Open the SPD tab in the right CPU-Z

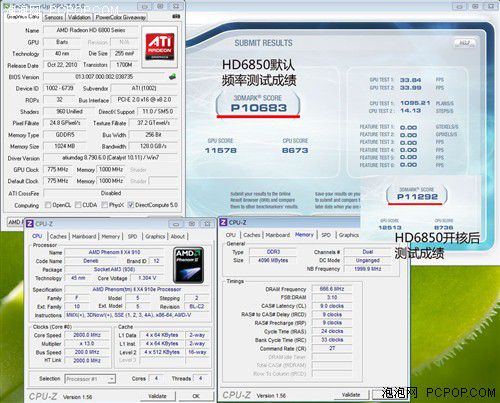coord(326,235)
